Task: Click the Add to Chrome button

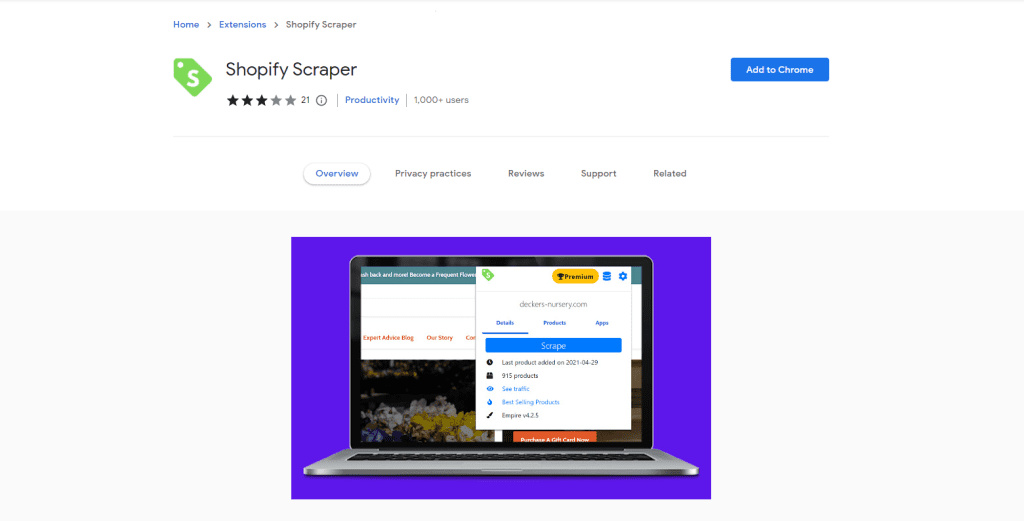Action: point(780,70)
